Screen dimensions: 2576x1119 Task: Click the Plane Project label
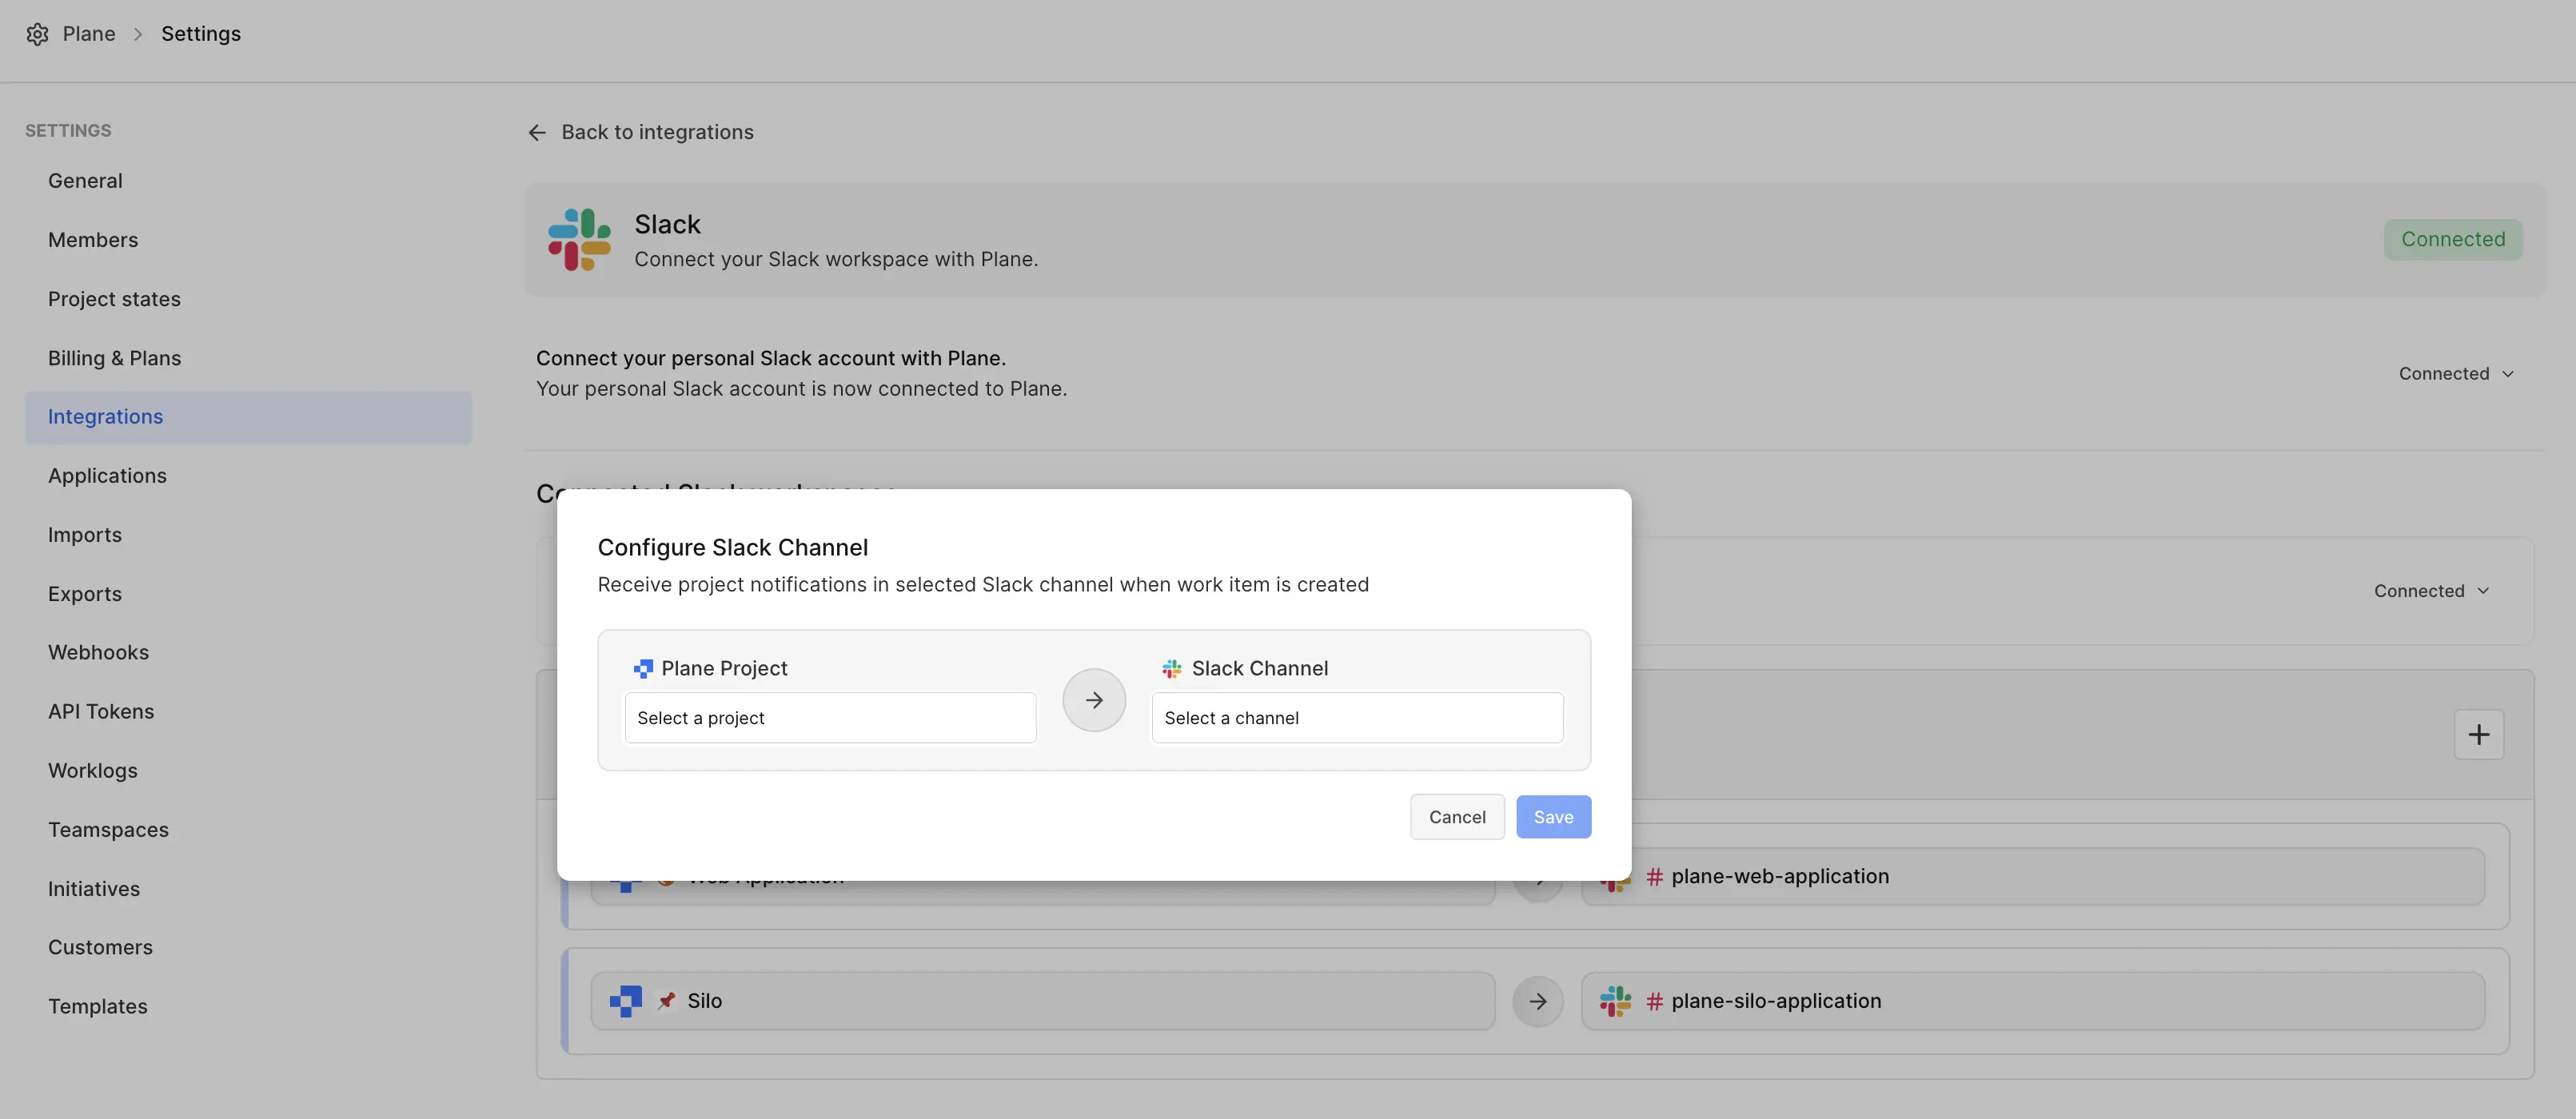click(x=724, y=668)
